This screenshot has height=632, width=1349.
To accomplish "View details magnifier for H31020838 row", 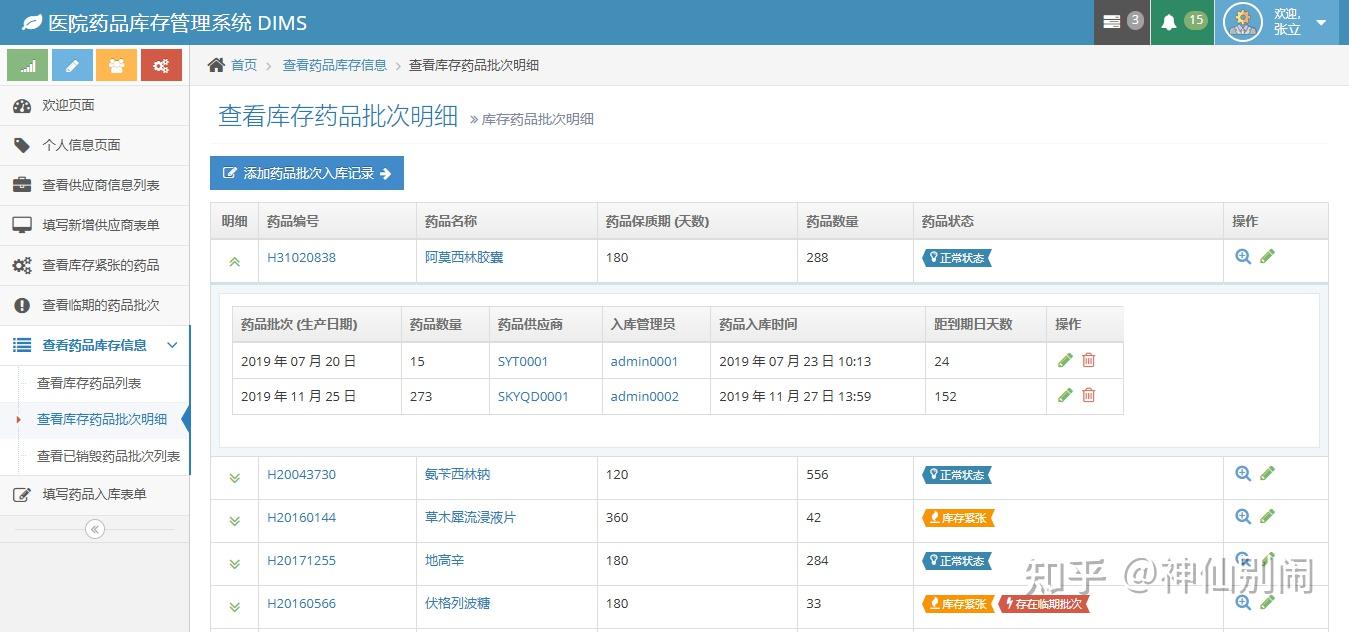I will pos(1243,256).
